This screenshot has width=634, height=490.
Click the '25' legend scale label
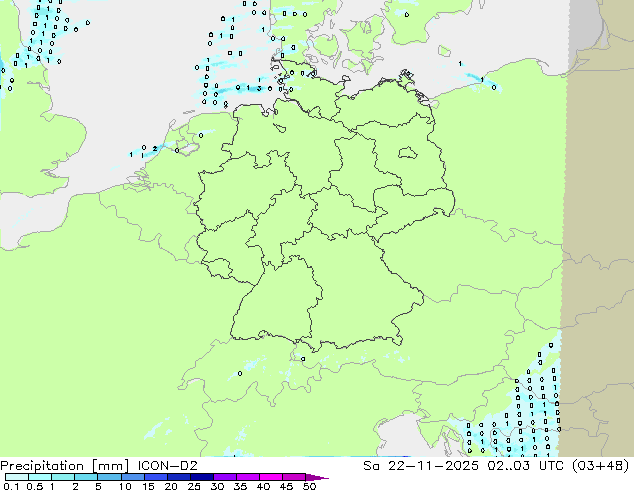[x=194, y=486]
